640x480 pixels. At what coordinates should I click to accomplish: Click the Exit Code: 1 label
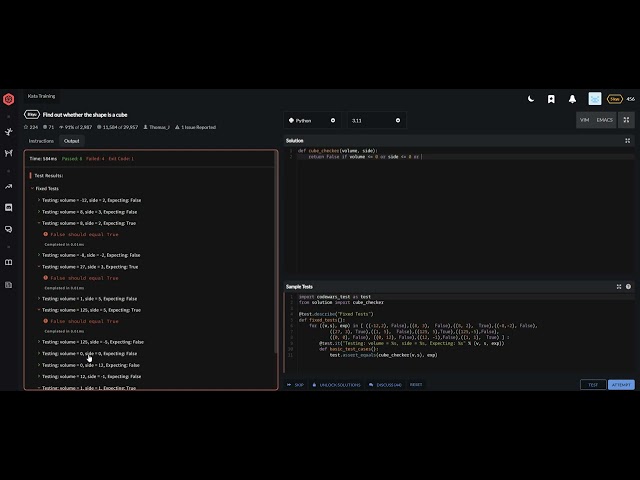pyautogui.click(x=121, y=159)
